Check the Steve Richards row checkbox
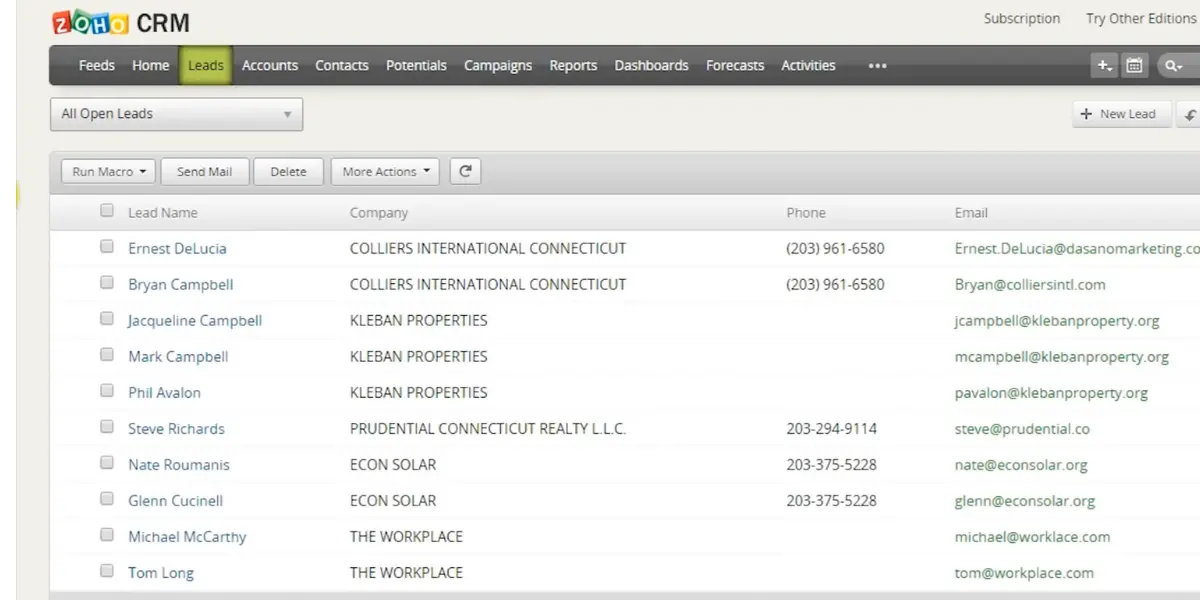 pyautogui.click(x=107, y=427)
